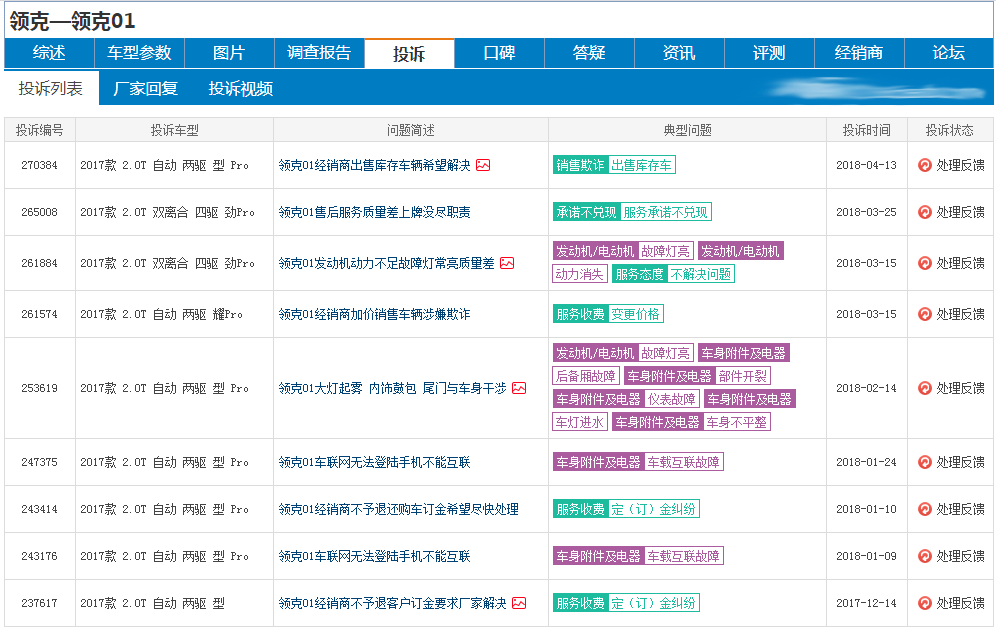Switch to the 车型参数 tab

139,53
